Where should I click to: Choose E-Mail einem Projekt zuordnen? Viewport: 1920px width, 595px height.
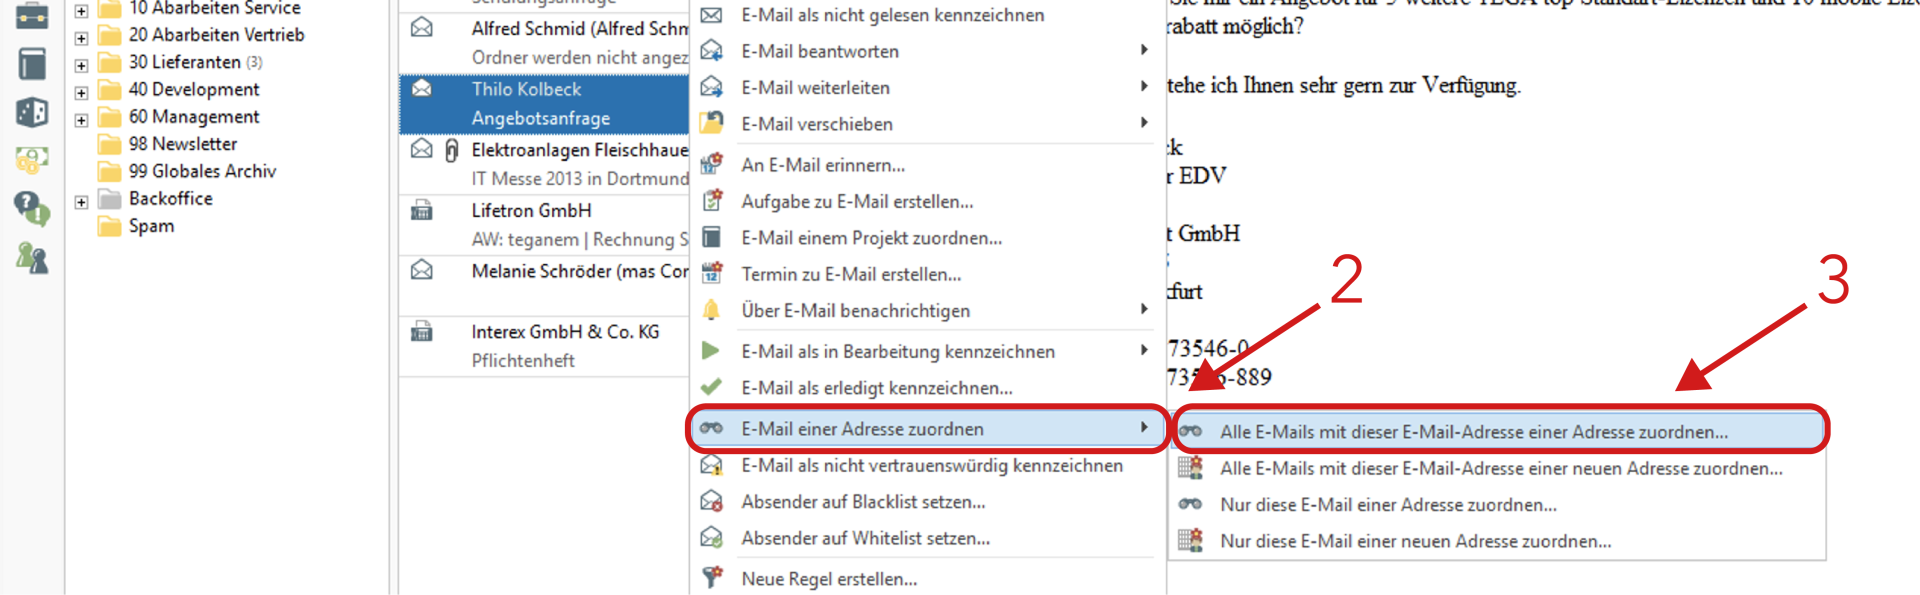coord(926,238)
